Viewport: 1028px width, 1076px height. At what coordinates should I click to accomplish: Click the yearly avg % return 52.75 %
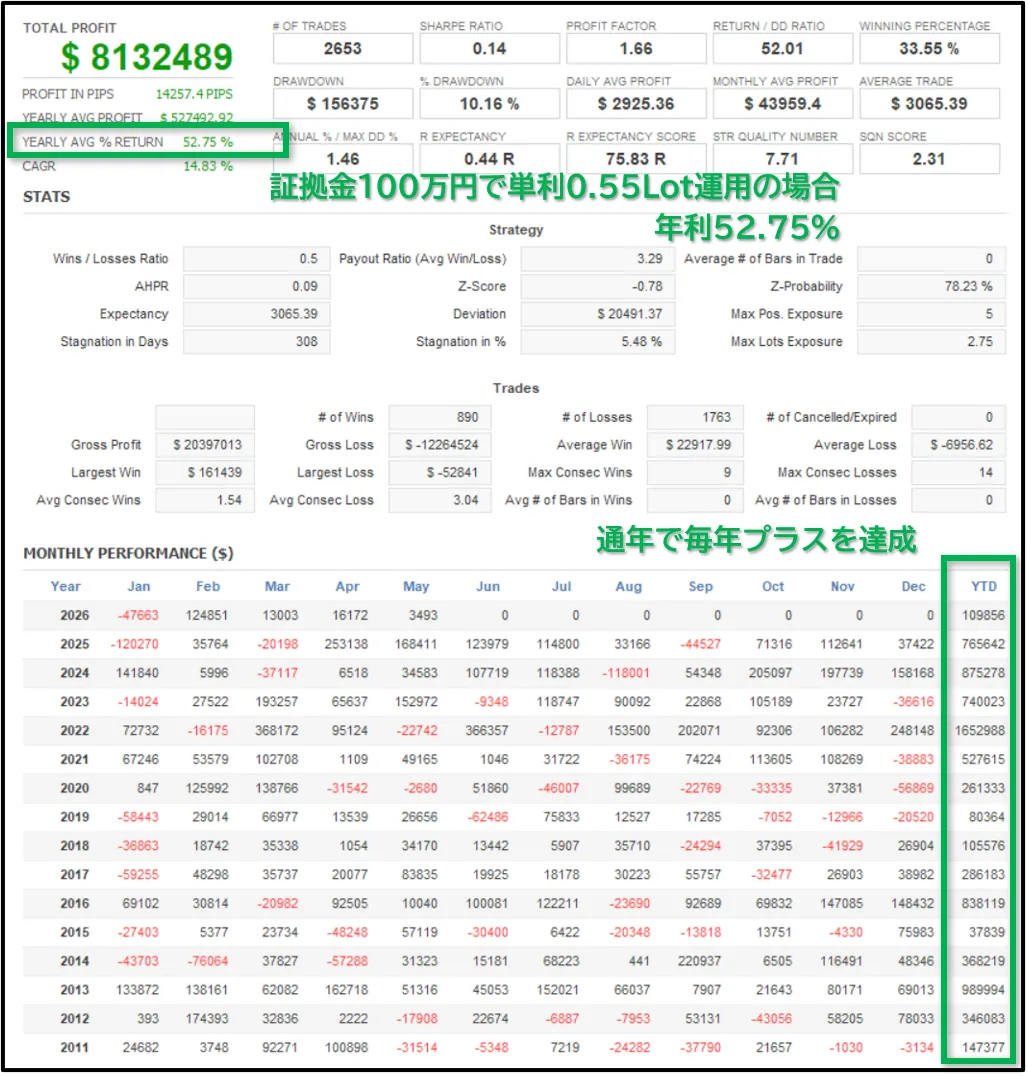[x=208, y=142]
